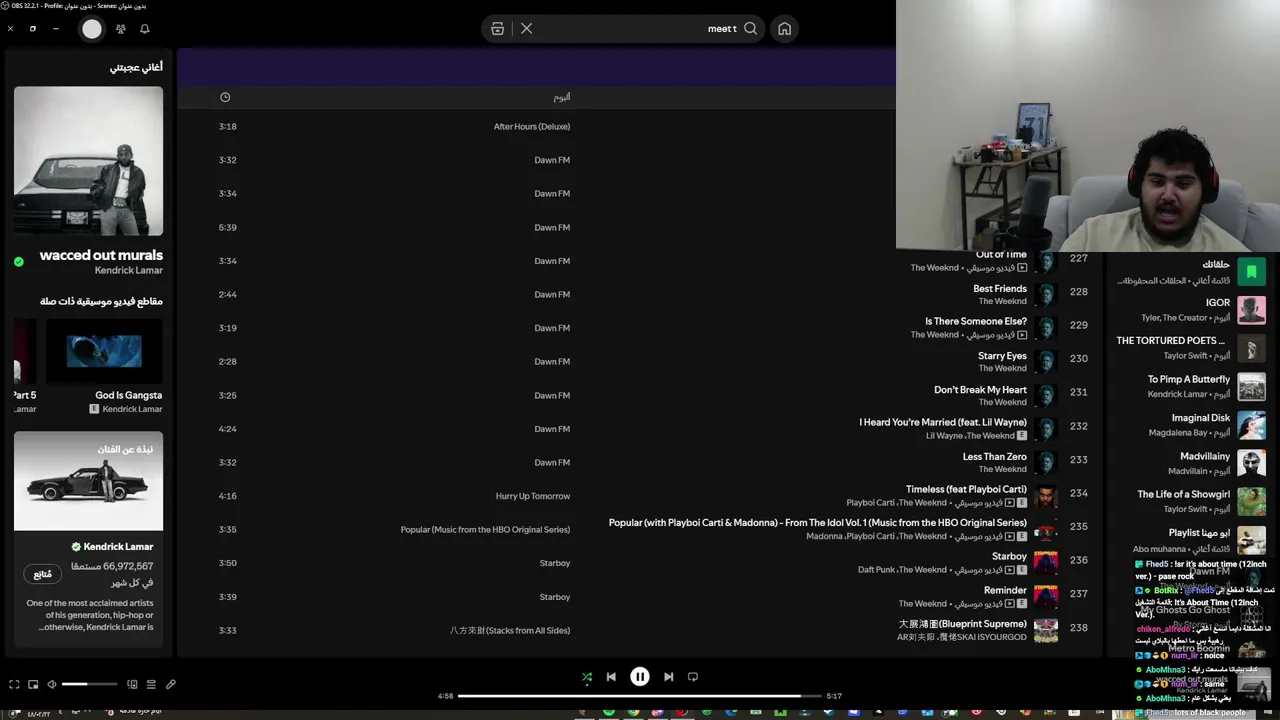This screenshot has height=720, width=1280.
Task: Open lyrics with microphone icon
Action: (171, 685)
